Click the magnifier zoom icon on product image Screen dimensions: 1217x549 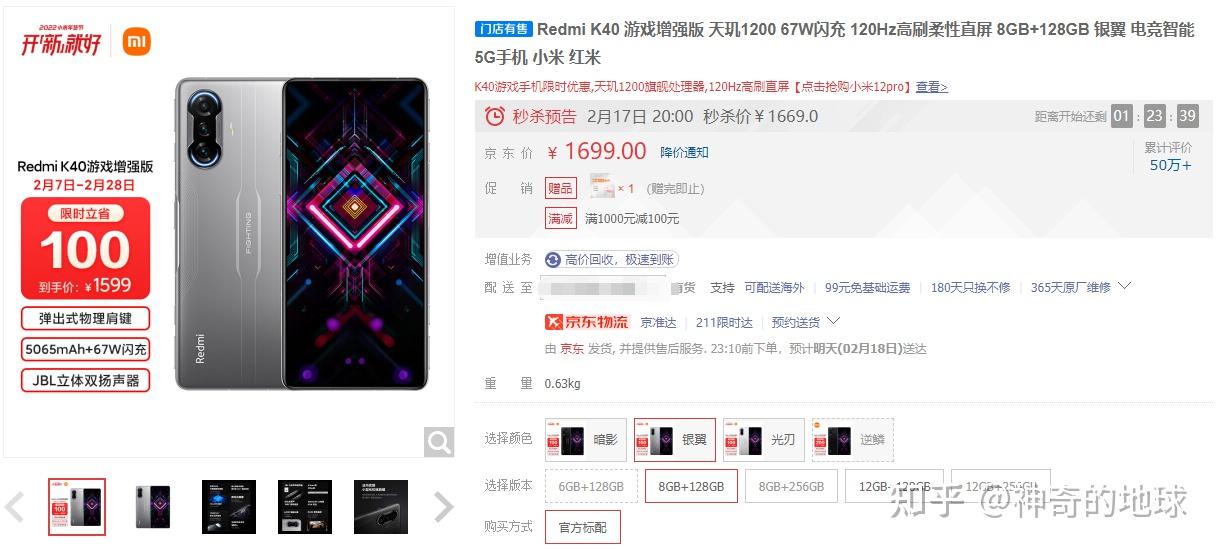point(439,441)
